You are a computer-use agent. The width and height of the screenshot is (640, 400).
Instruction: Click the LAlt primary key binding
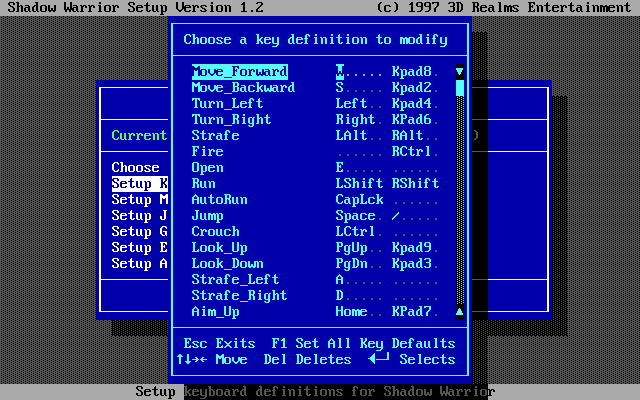(x=351, y=136)
